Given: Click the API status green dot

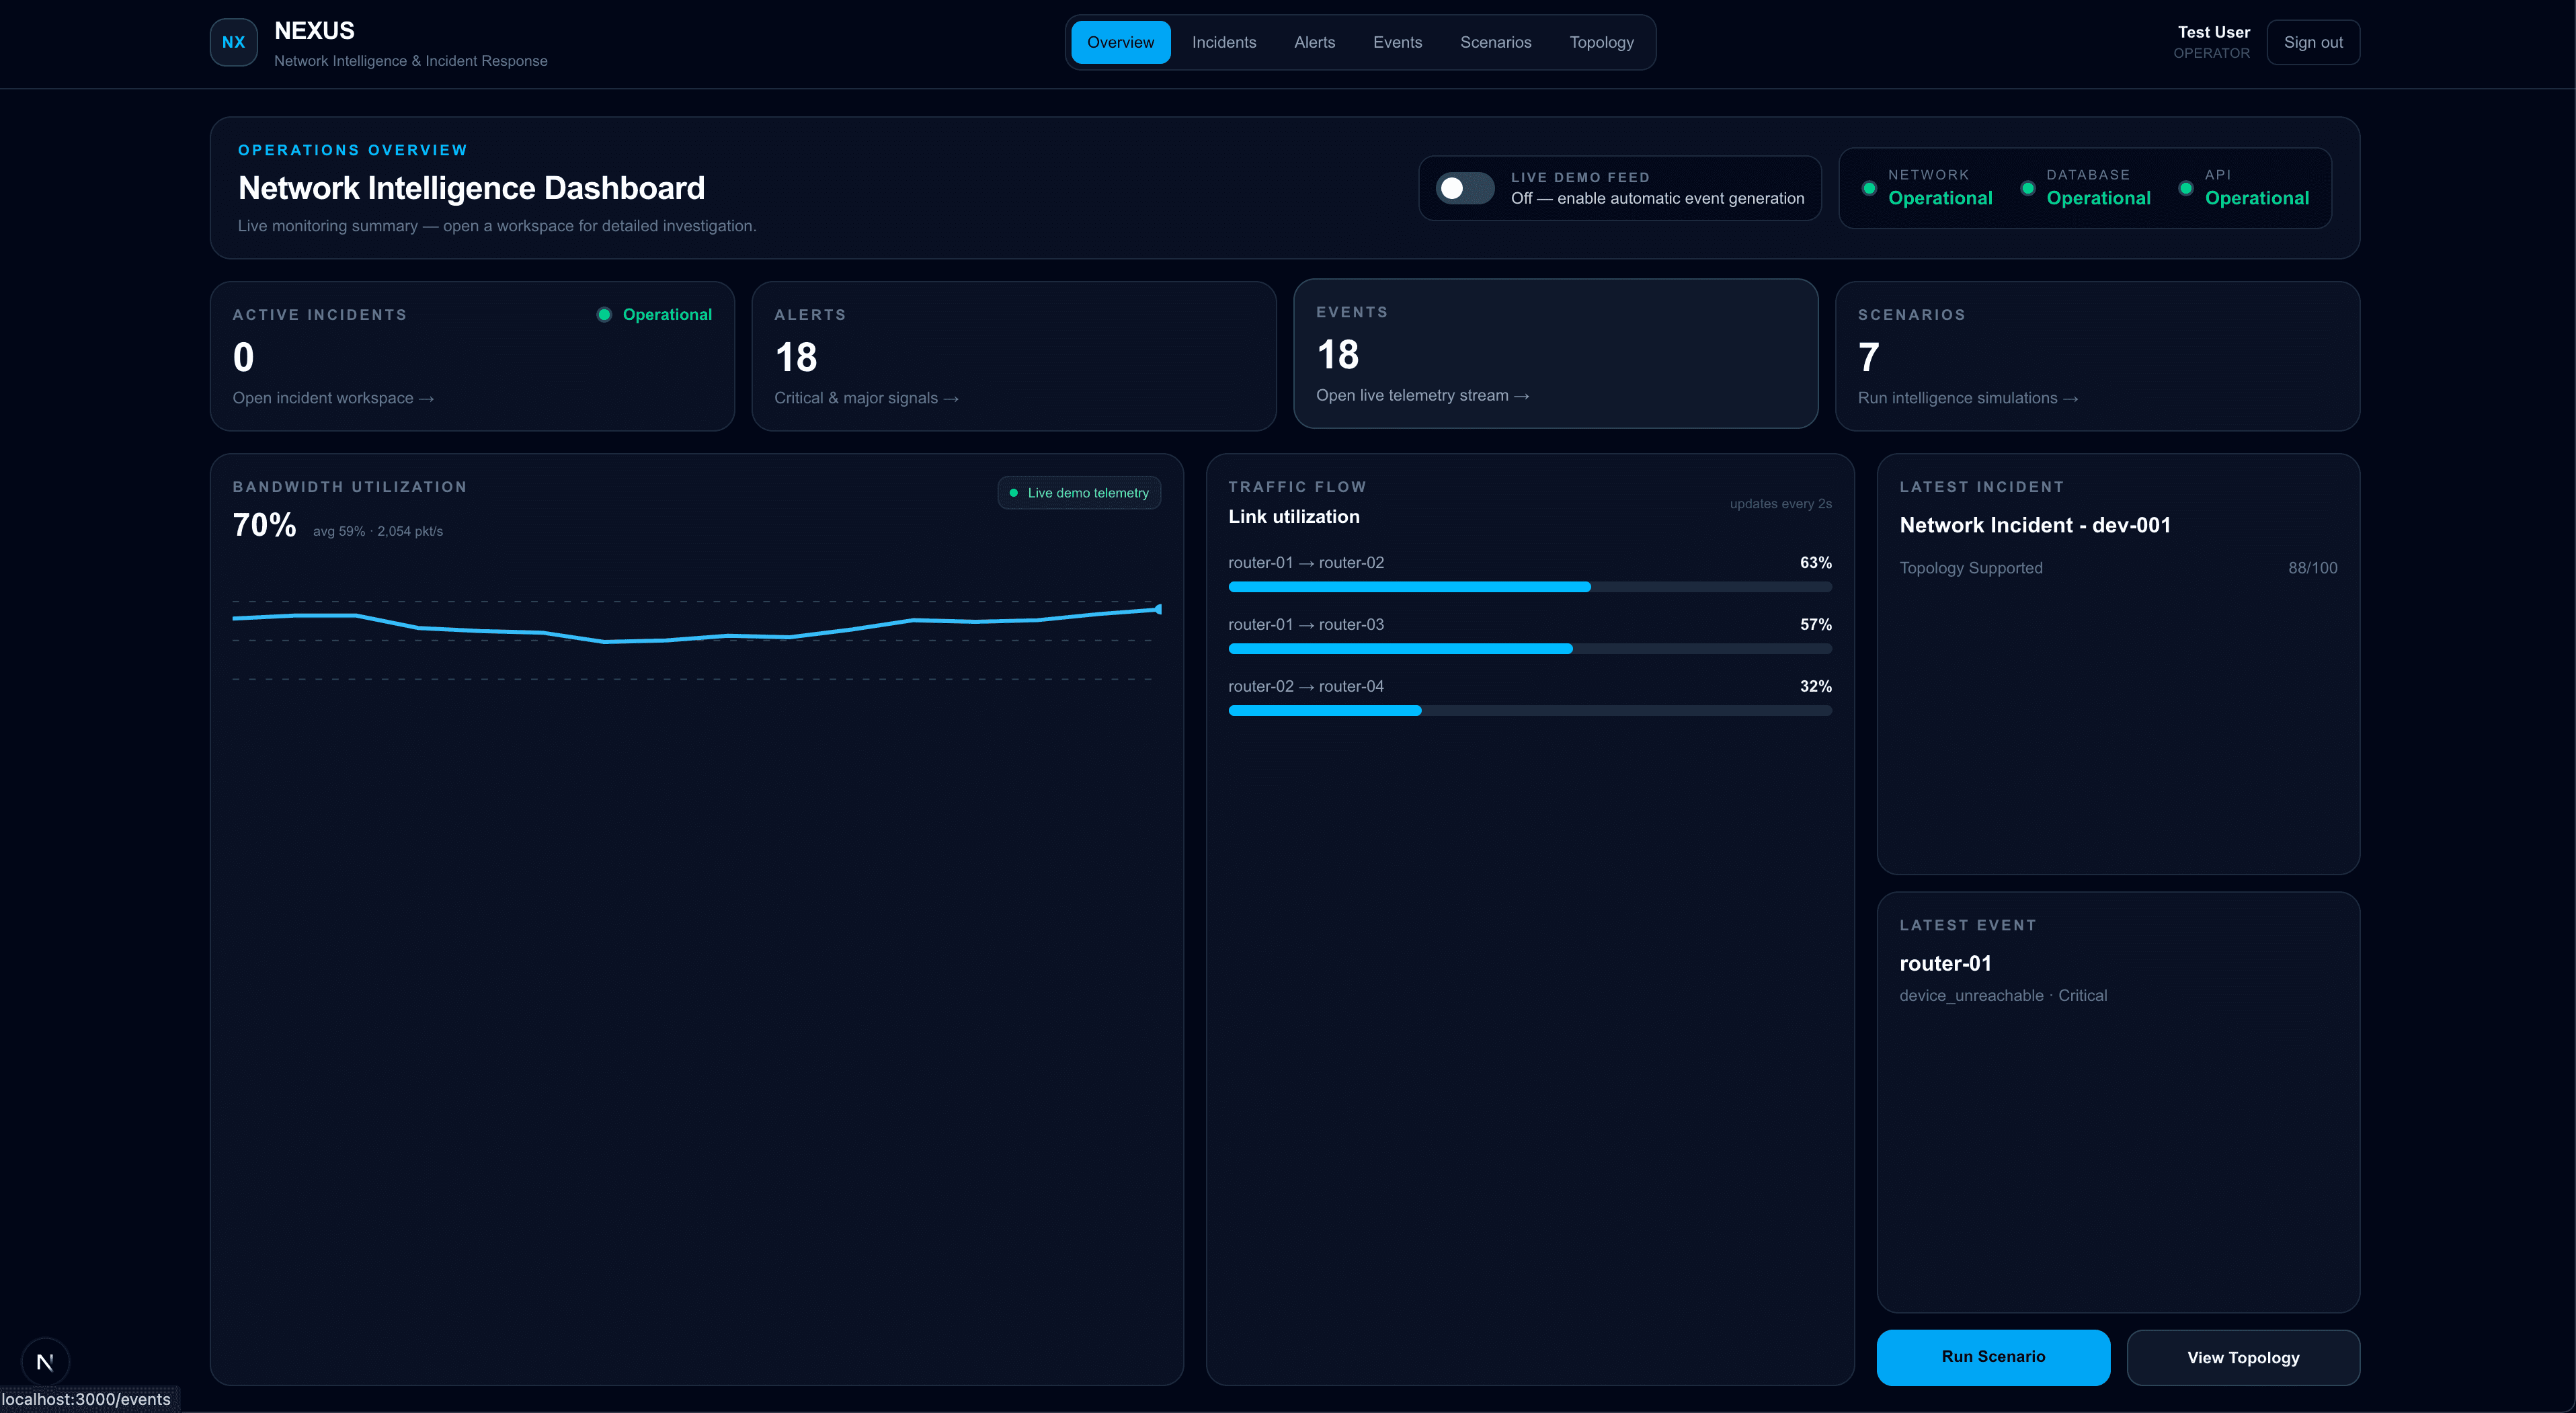Looking at the screenshot, I should click(x=2185, y=188).
